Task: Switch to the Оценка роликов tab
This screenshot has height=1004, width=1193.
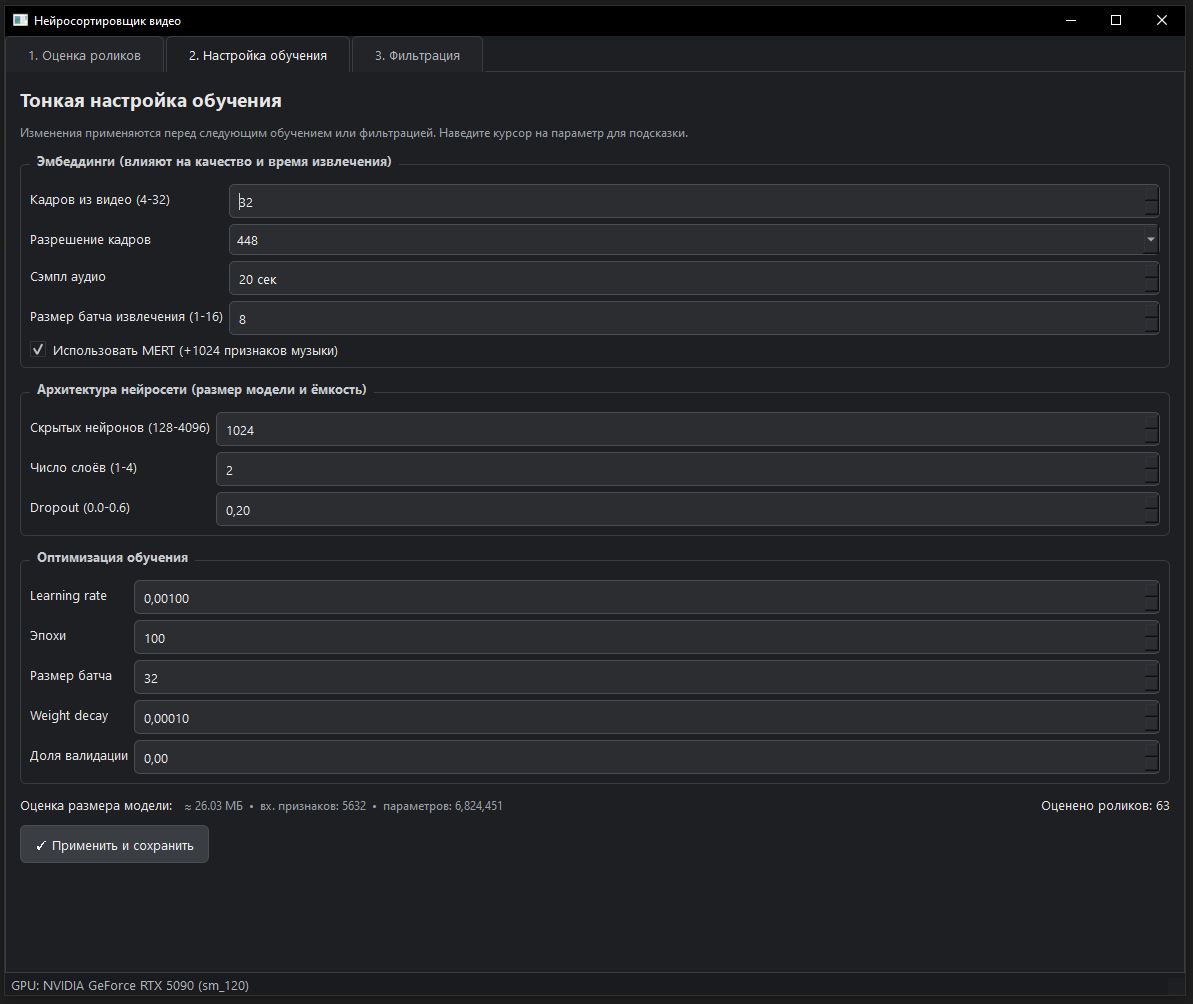Action: coord(84,56)
